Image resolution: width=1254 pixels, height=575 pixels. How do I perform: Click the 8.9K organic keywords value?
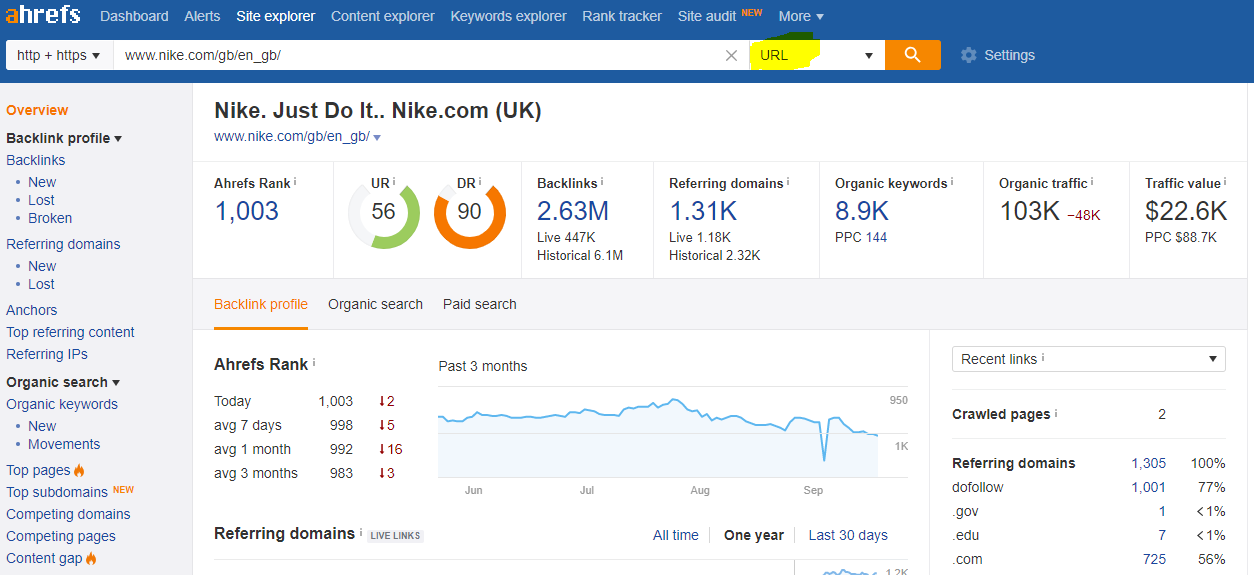pos(862,211)
